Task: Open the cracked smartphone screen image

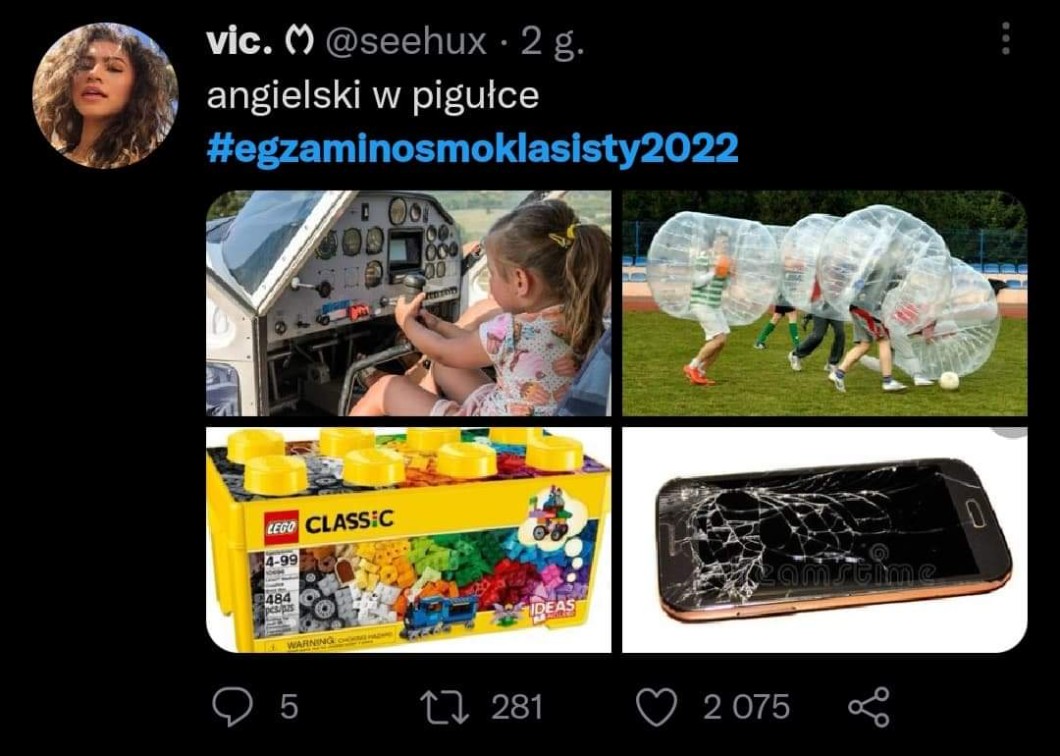Action: (x=824, y=540)
